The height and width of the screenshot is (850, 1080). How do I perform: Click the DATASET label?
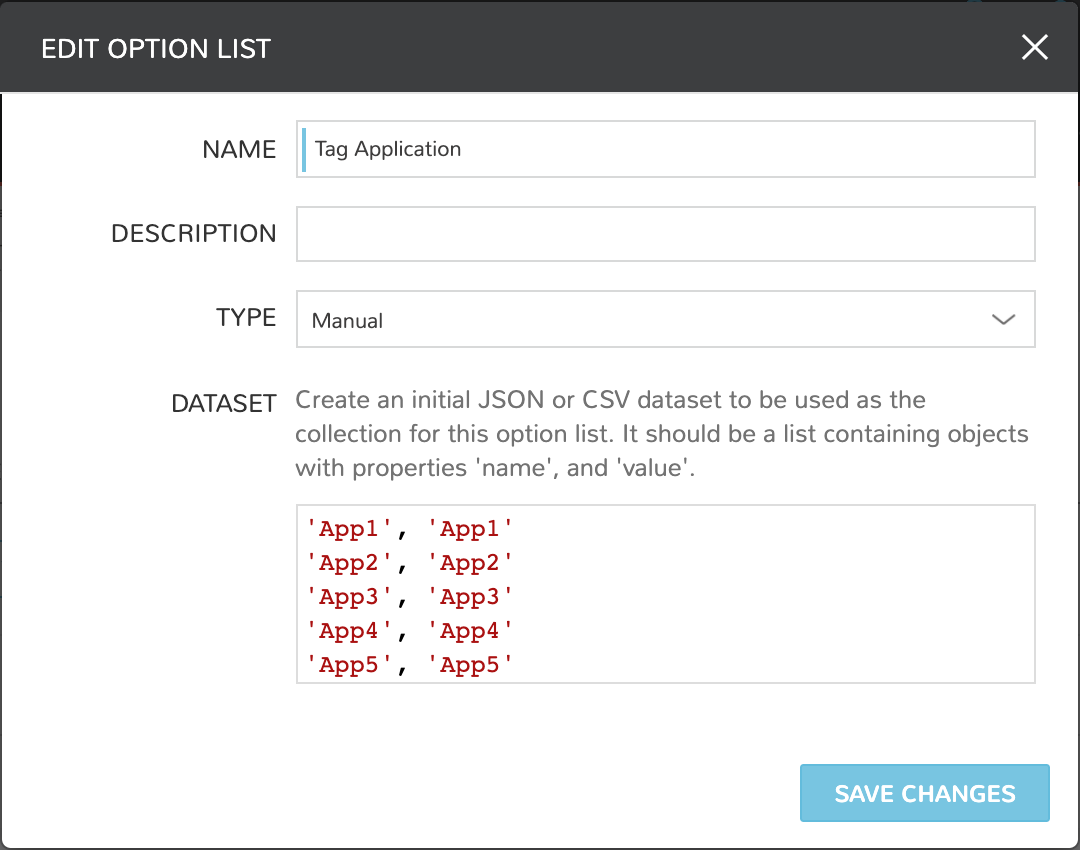tap(224, 403)
